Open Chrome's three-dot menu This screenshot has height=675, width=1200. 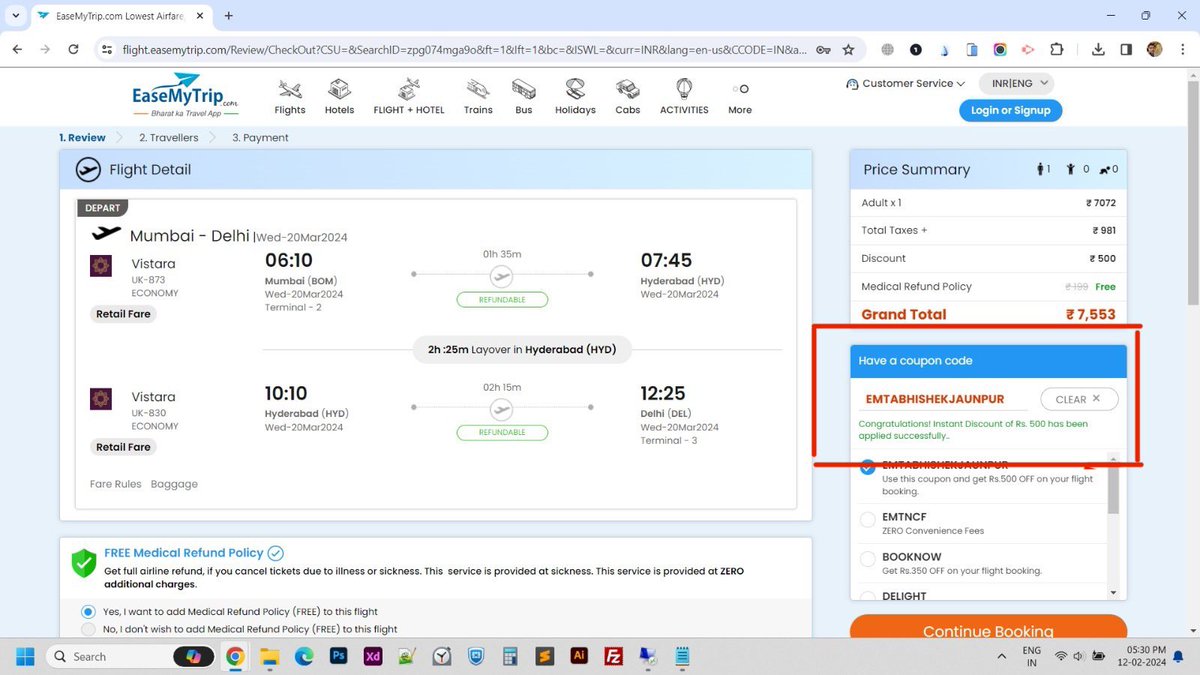click(1181, 49)
